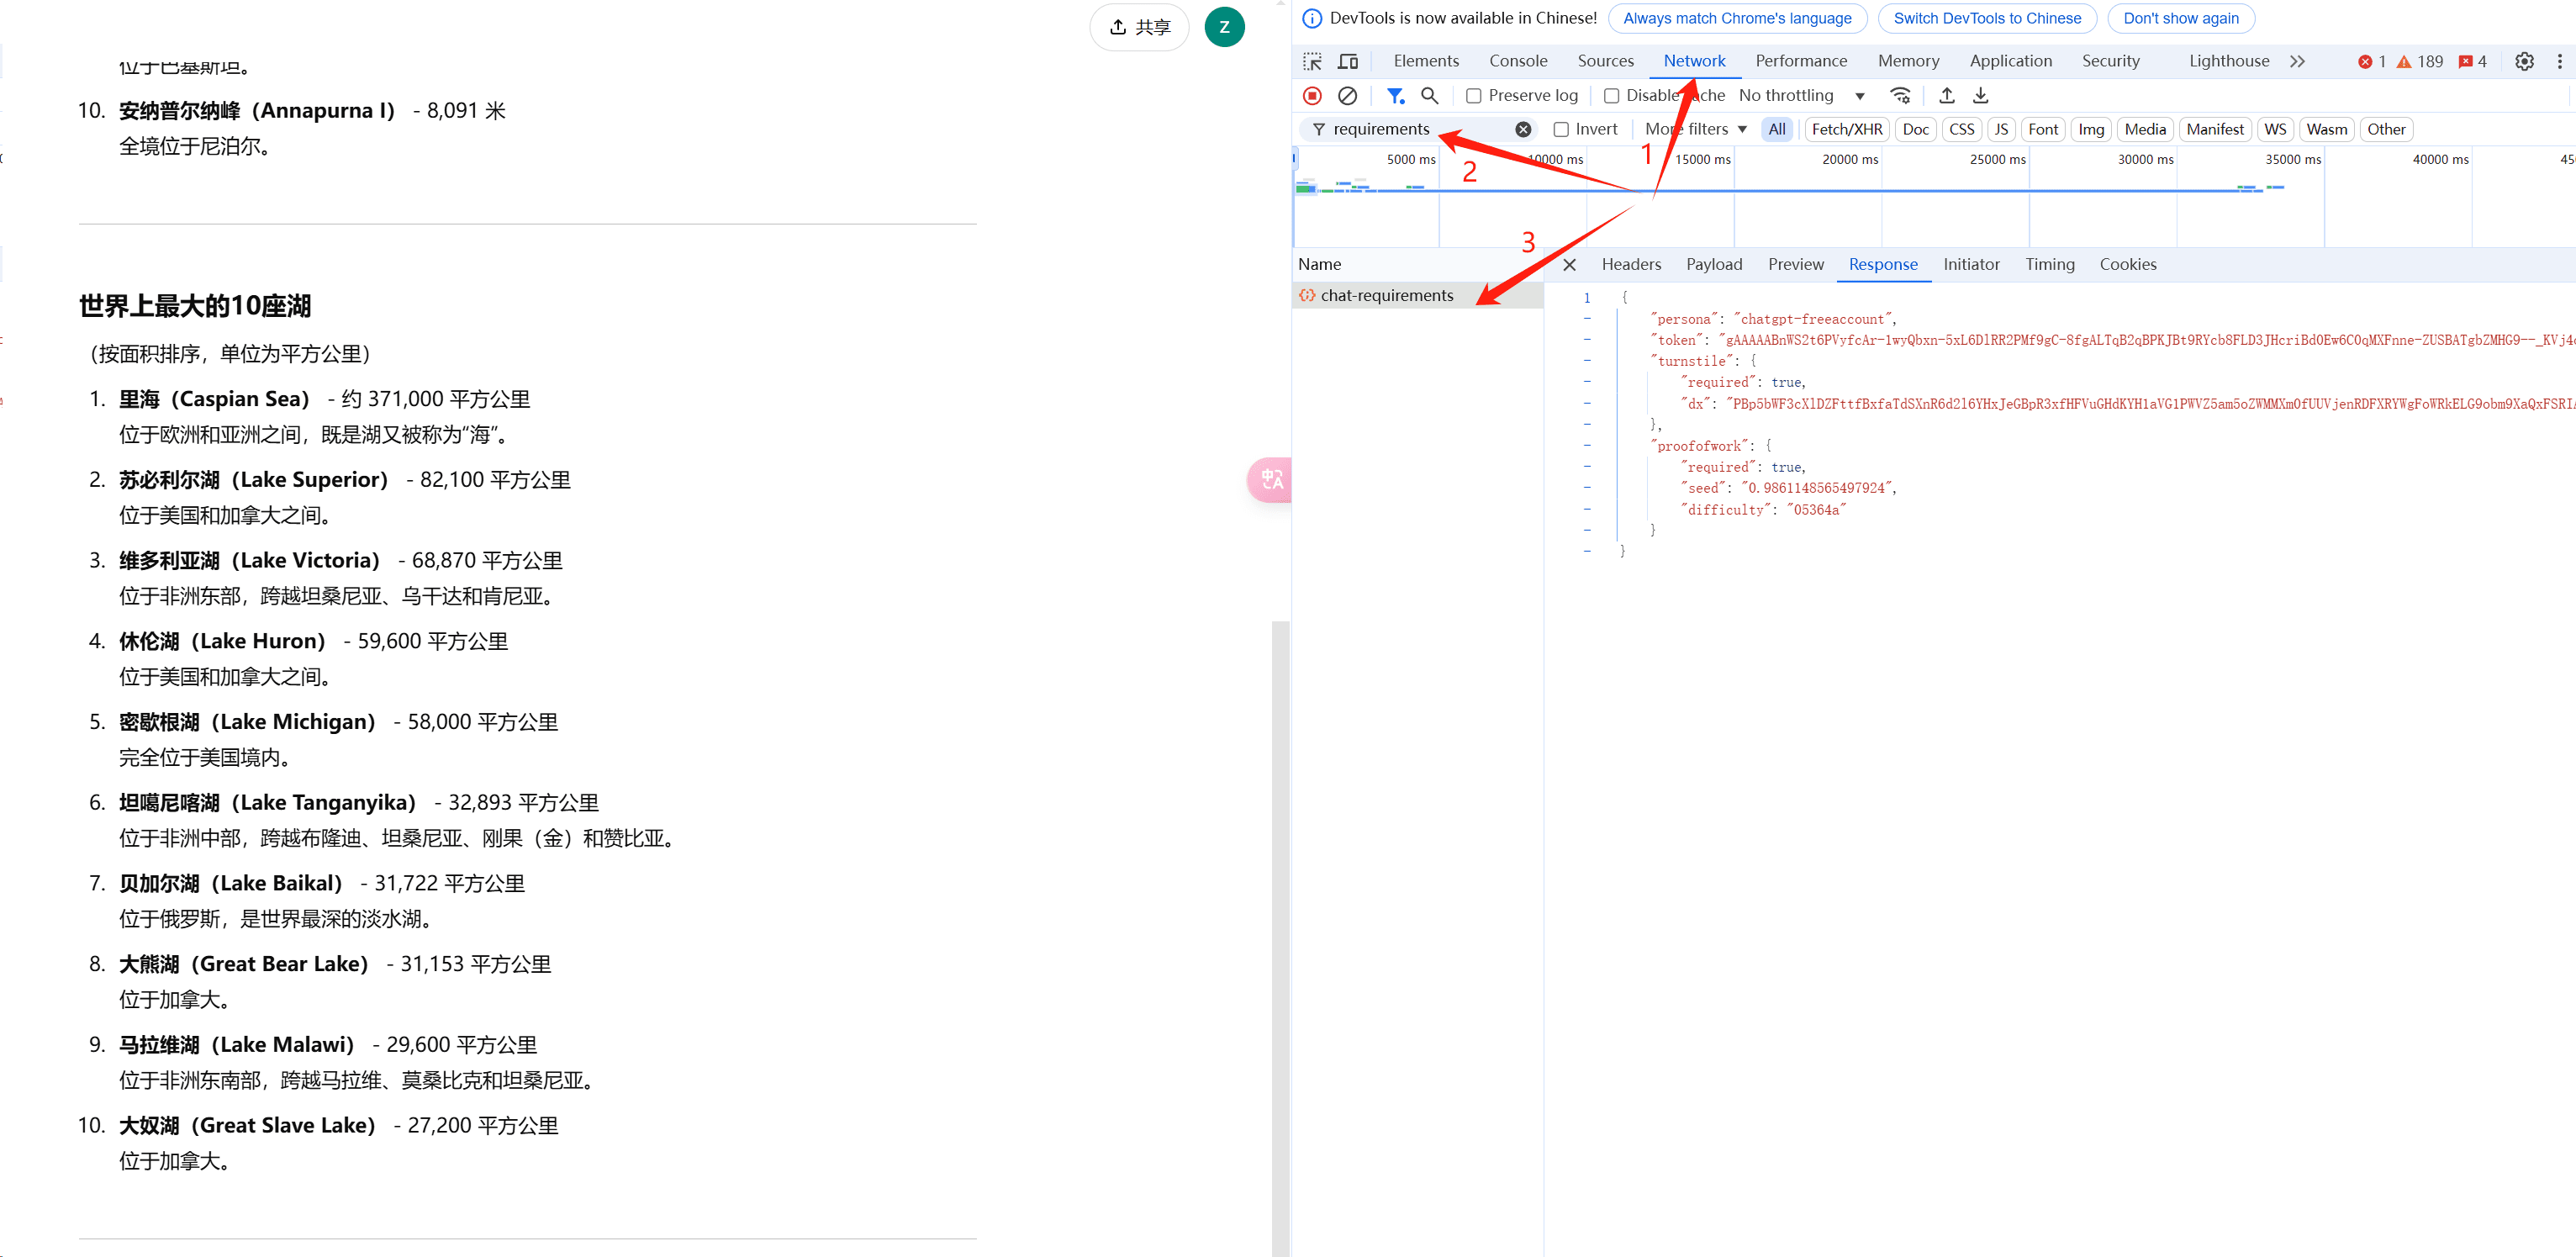Enable the Preserve log checkbox
The image size is (2576, 1257).
coord(1473,96)
